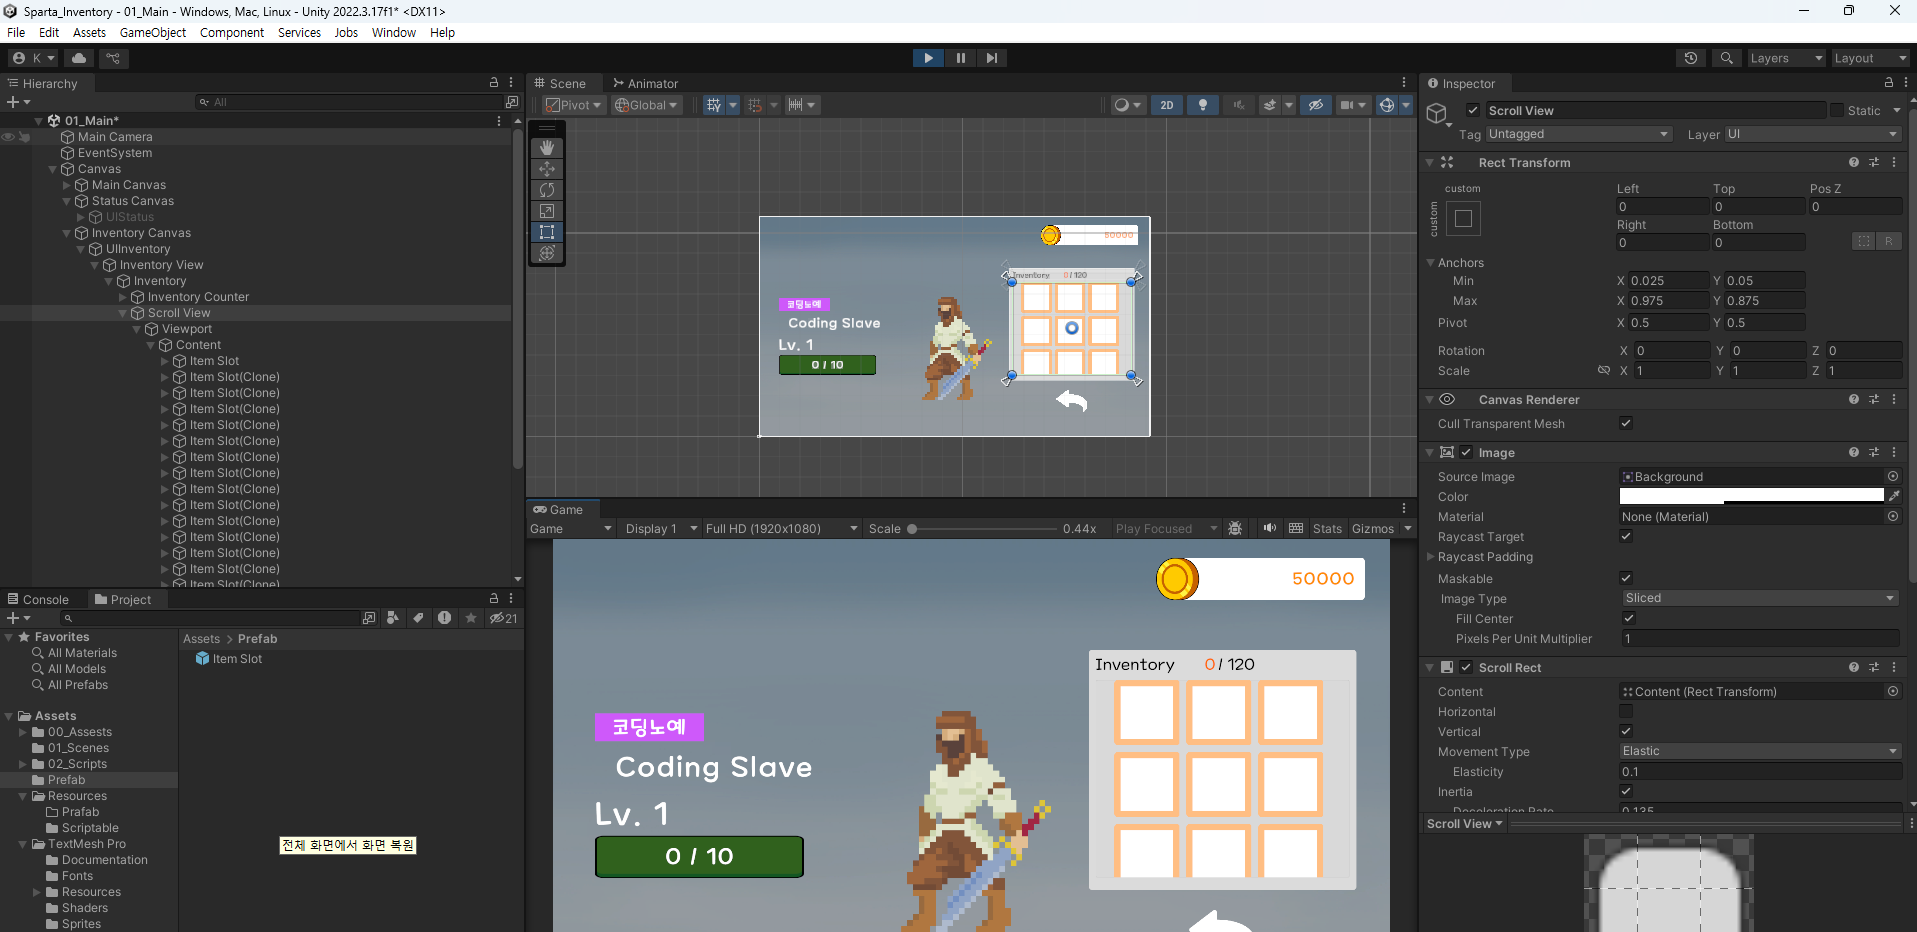Viewport: 1917px width, 932px height.
Task: Open the Image Type dropdown
Action: 1759,598
